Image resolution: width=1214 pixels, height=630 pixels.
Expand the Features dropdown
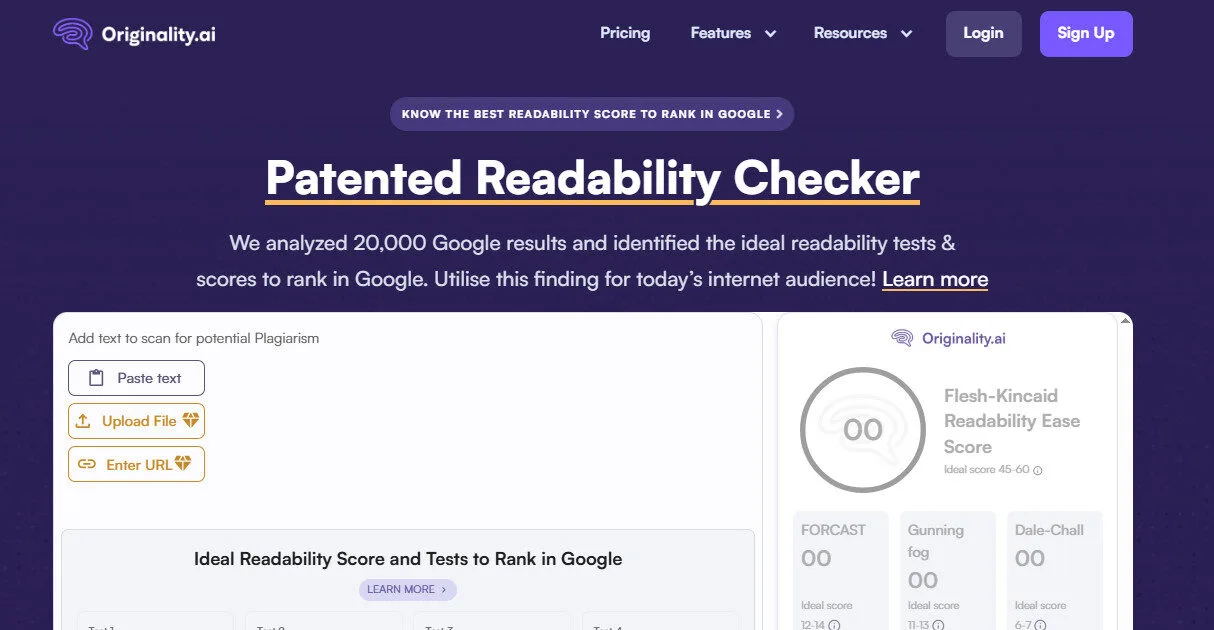pyautogui.click(x=733, y=33)
